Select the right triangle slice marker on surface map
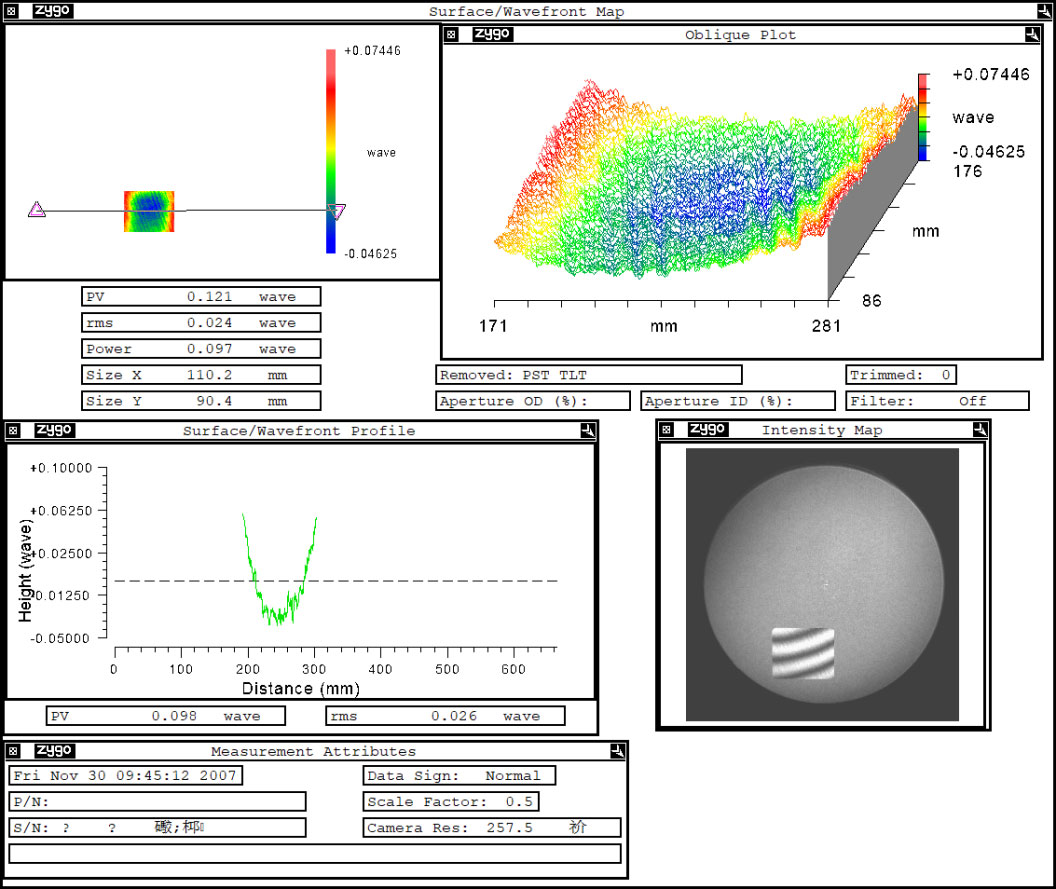1056x889 pixels. tap(337, 211)
